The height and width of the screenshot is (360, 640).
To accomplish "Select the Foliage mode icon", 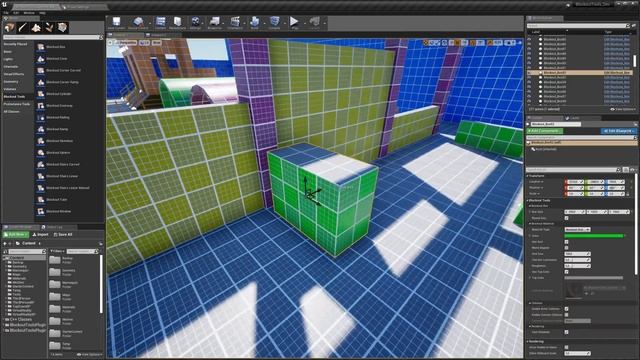I will [x=49, y=27].
